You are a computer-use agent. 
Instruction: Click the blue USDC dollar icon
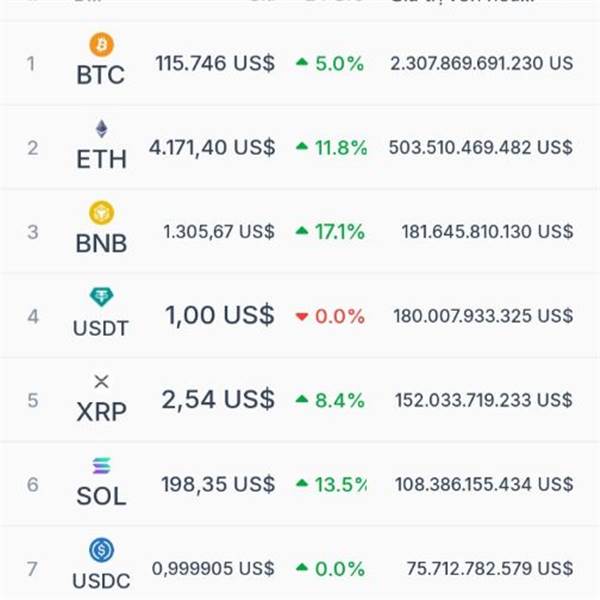[101, 550]
